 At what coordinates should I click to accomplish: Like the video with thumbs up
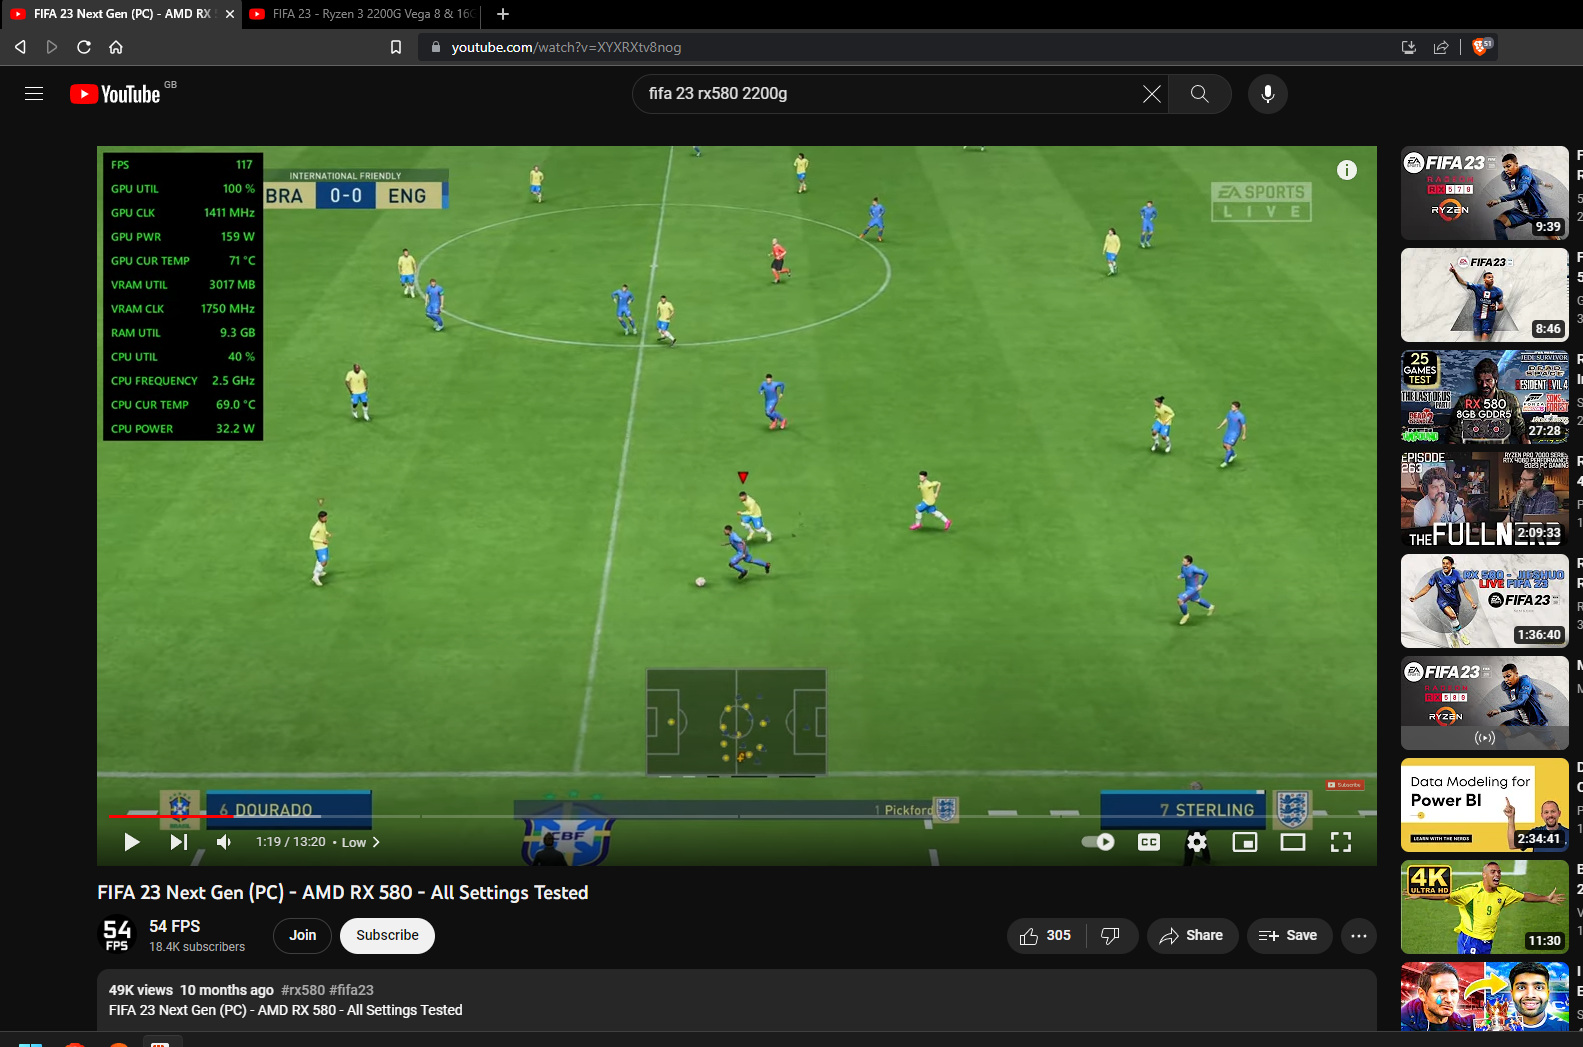pyautogui.click(x=1045, y=936)
